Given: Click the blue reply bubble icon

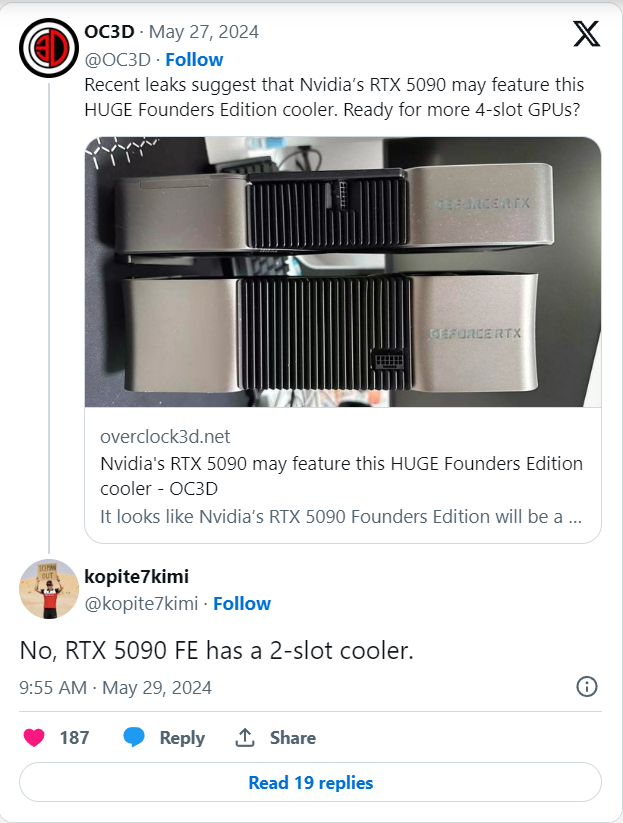Looking at the screenshot, I should pos(134,737).
